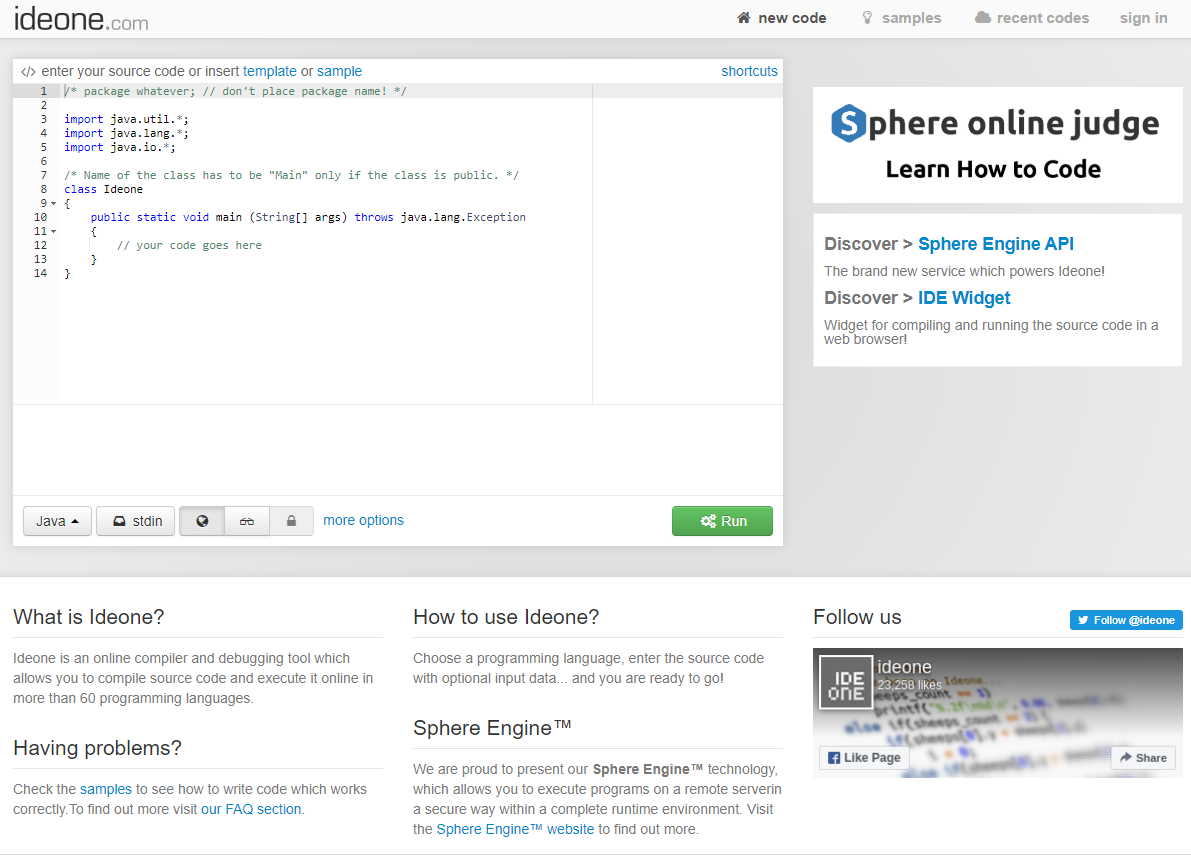Click the more options link
This screenshot has height=855, width=1191.
click(363, 520)
